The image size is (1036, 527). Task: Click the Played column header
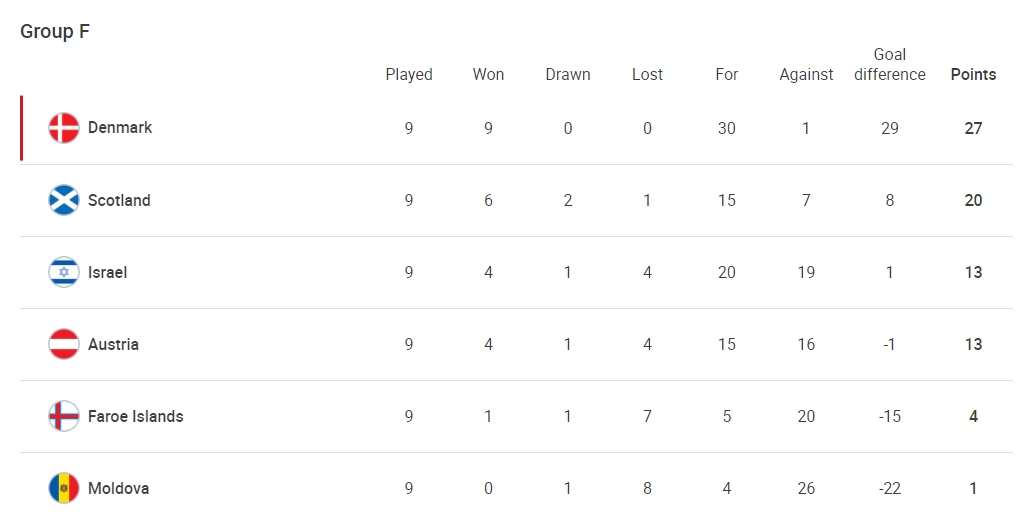point(409,75)
